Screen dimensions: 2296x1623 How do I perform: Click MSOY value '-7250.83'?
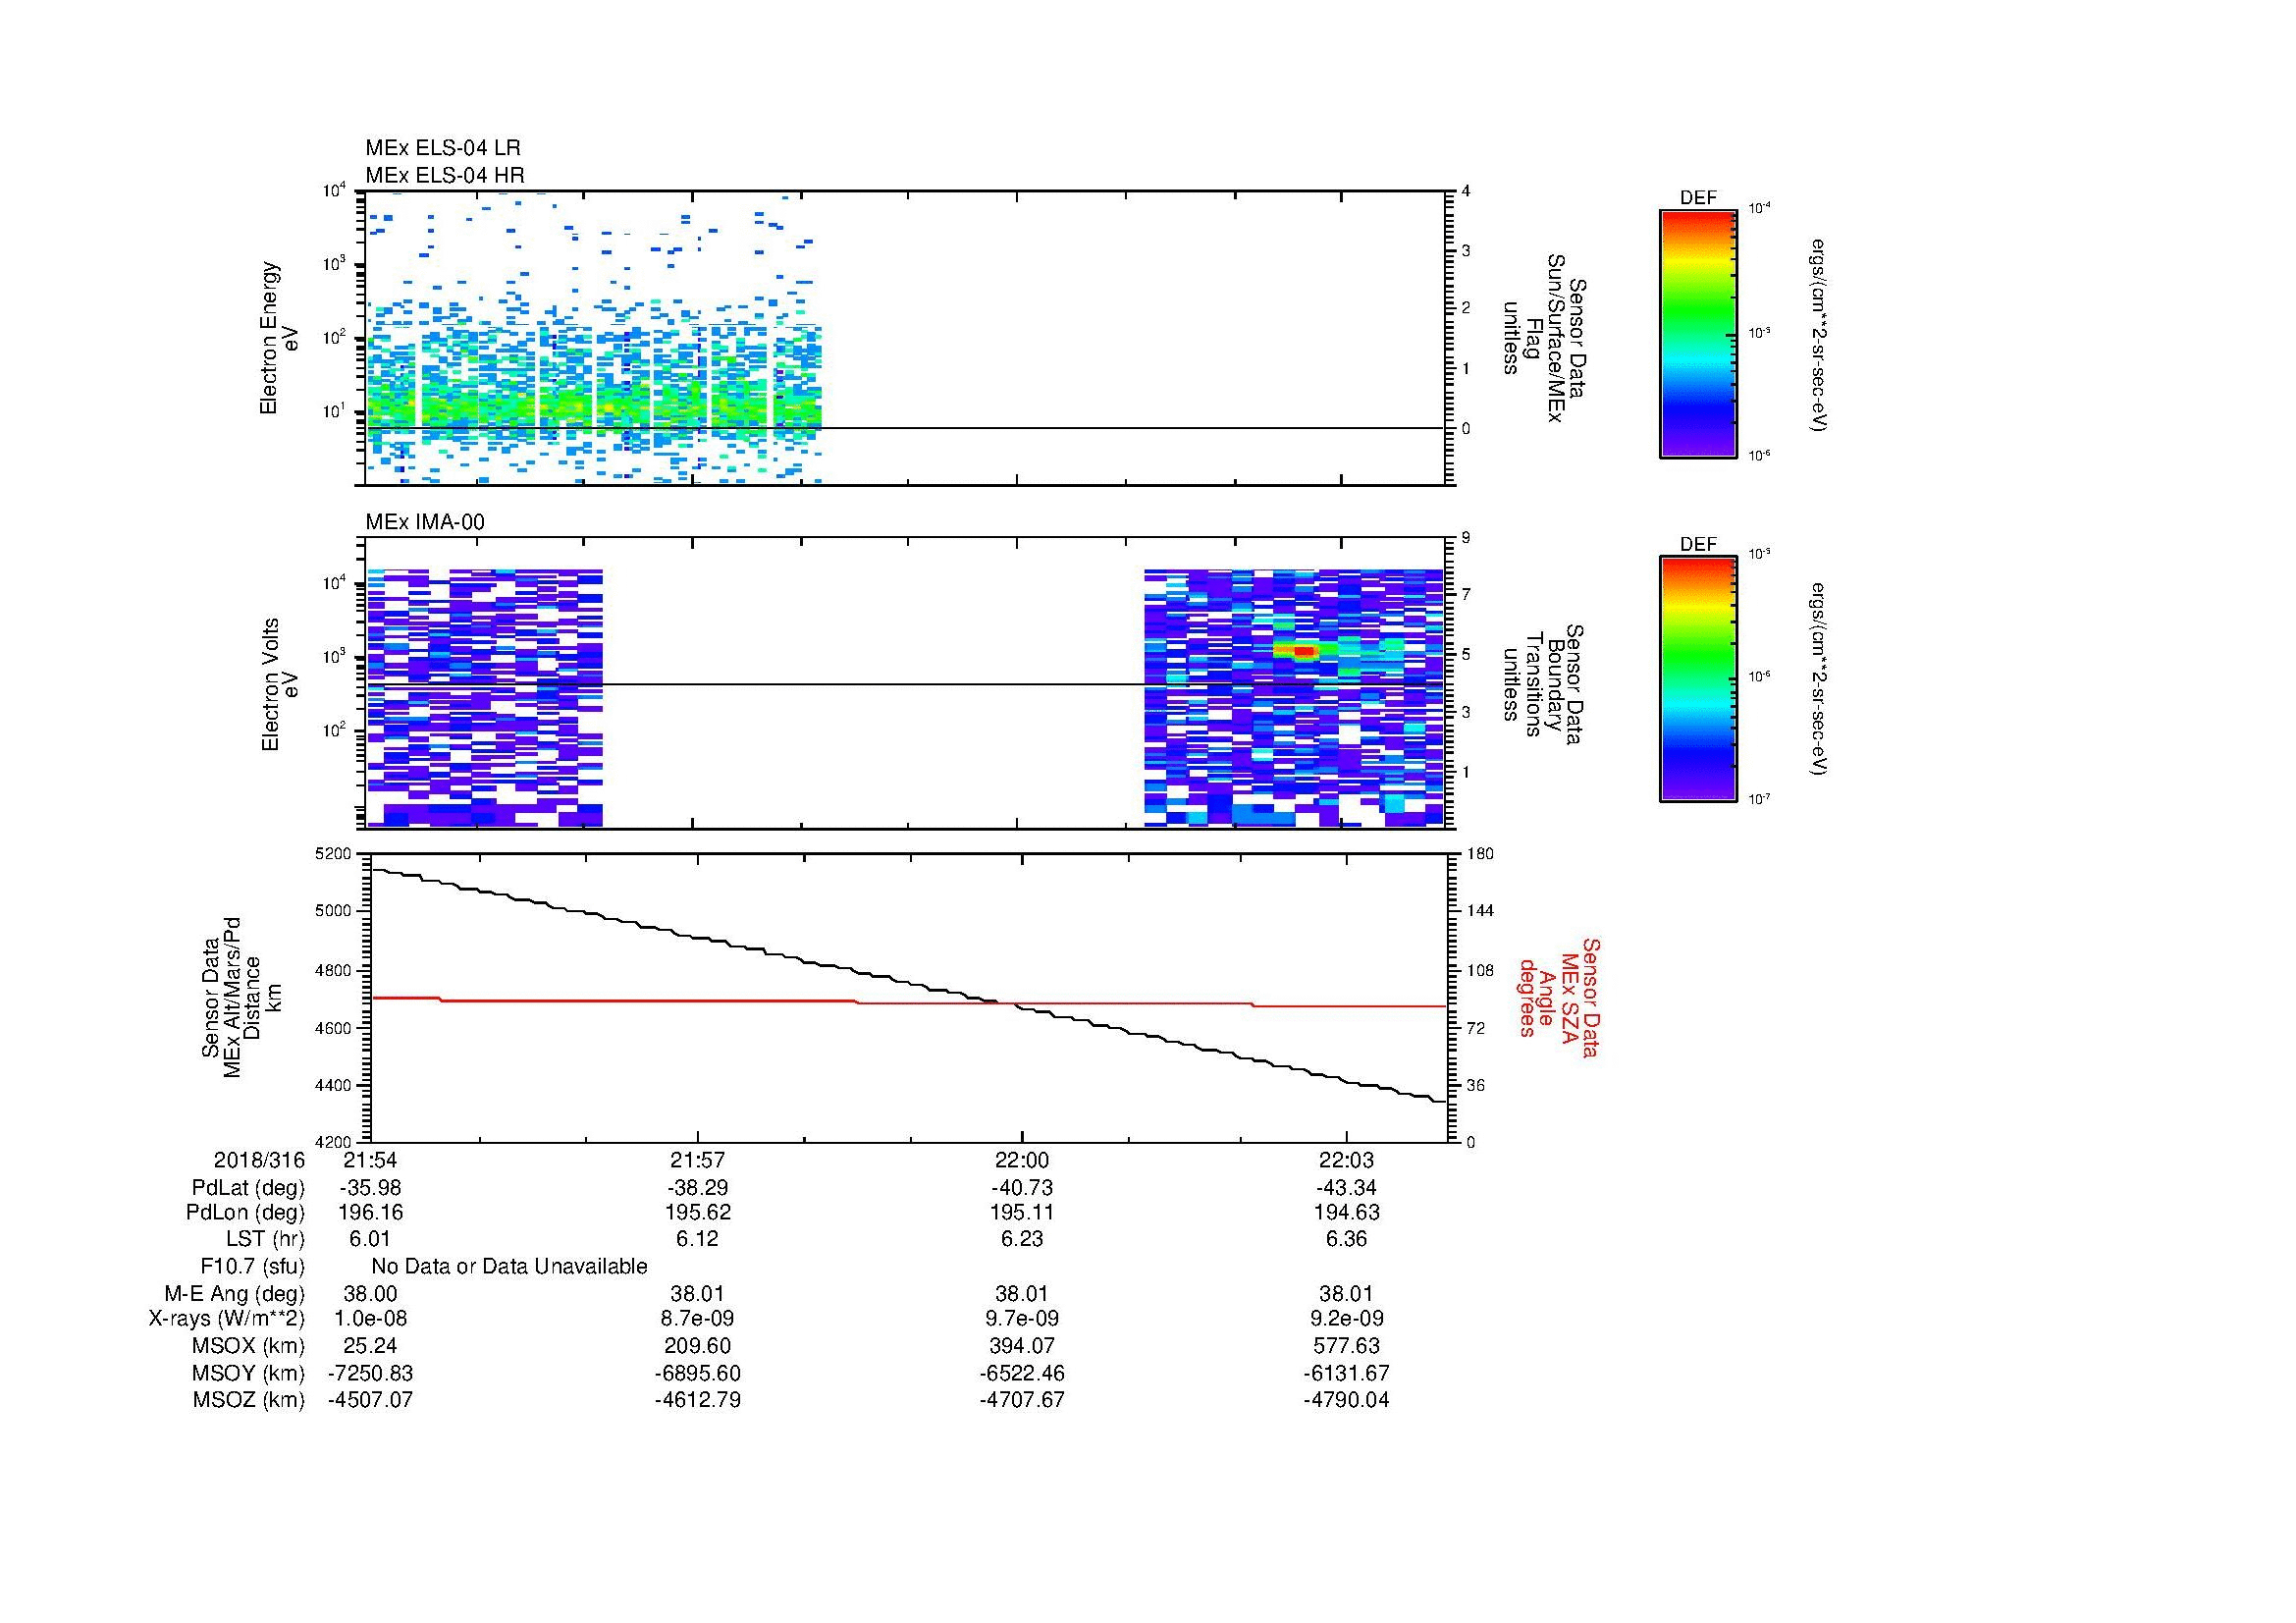(370, 1374)
